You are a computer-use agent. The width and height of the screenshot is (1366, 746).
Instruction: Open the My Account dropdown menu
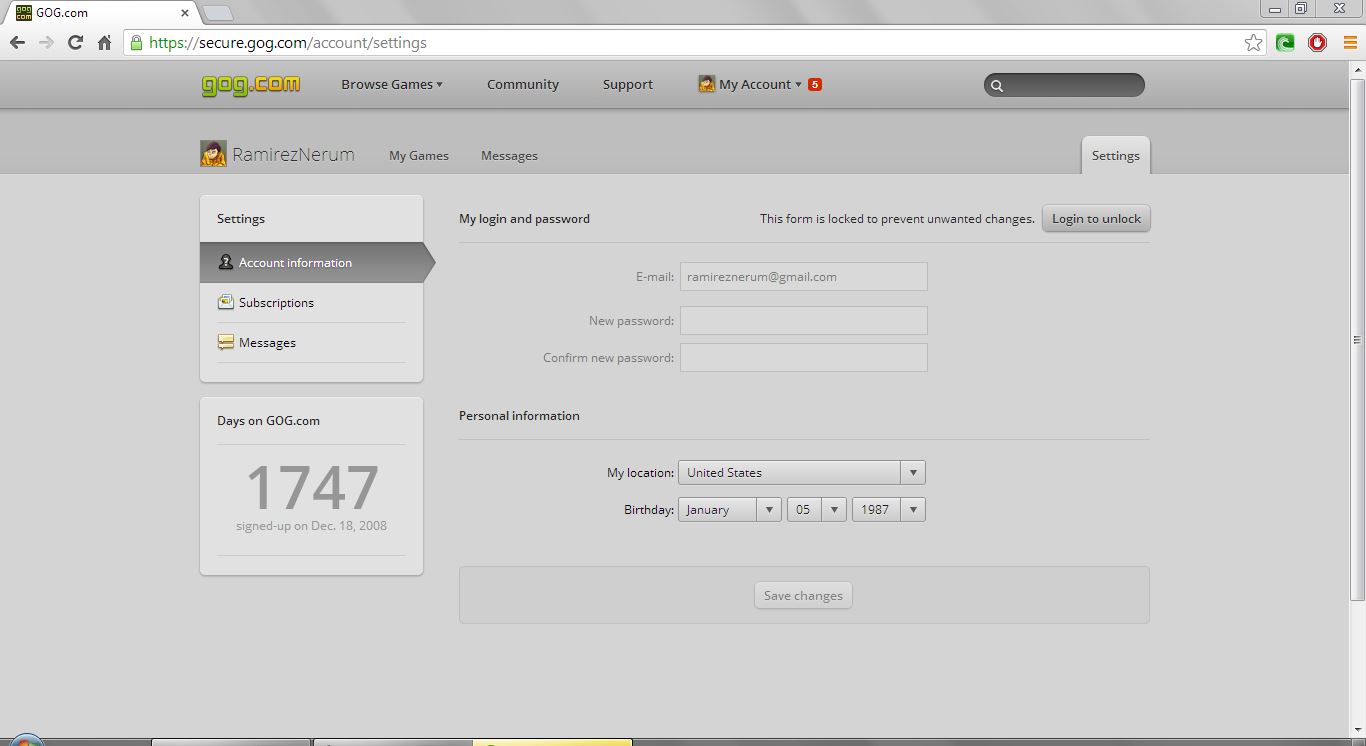click(760, 84)
